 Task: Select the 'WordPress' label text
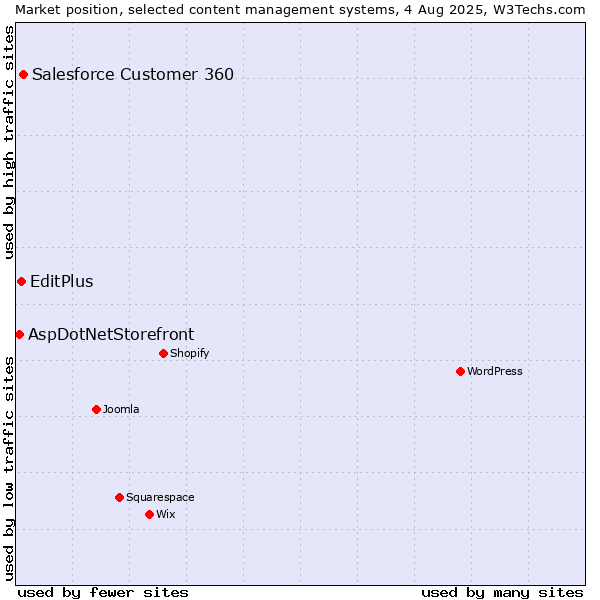tap(495, 371)
